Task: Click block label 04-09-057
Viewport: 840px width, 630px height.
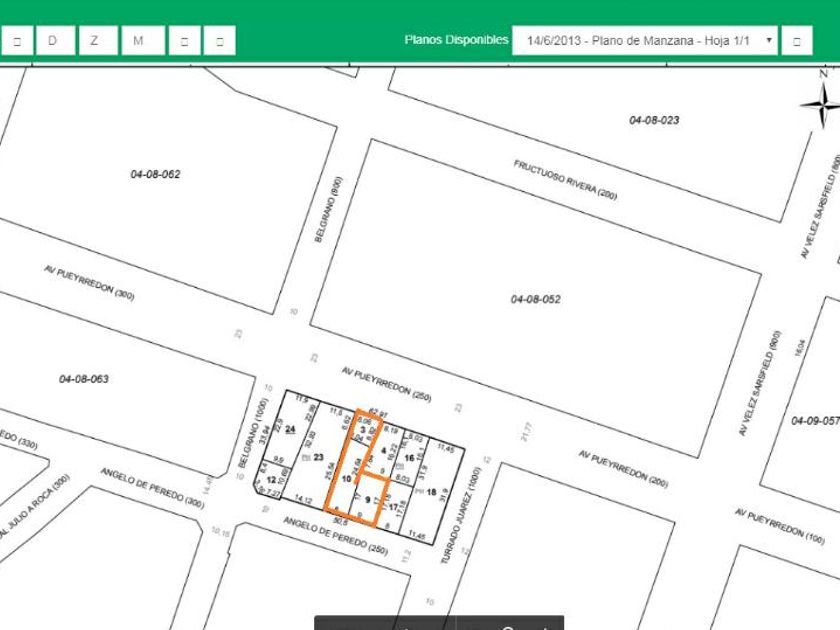Action: coord(815,421)
